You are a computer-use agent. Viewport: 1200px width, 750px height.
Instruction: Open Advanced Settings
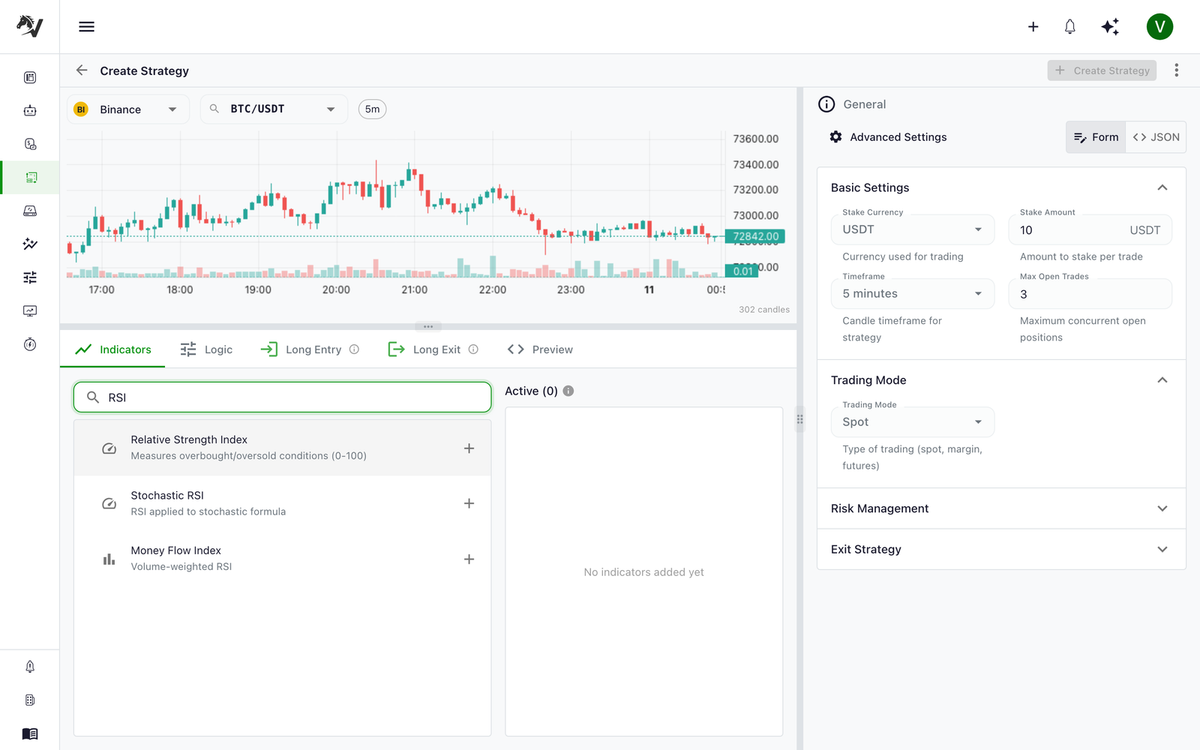tap(888, 137)
